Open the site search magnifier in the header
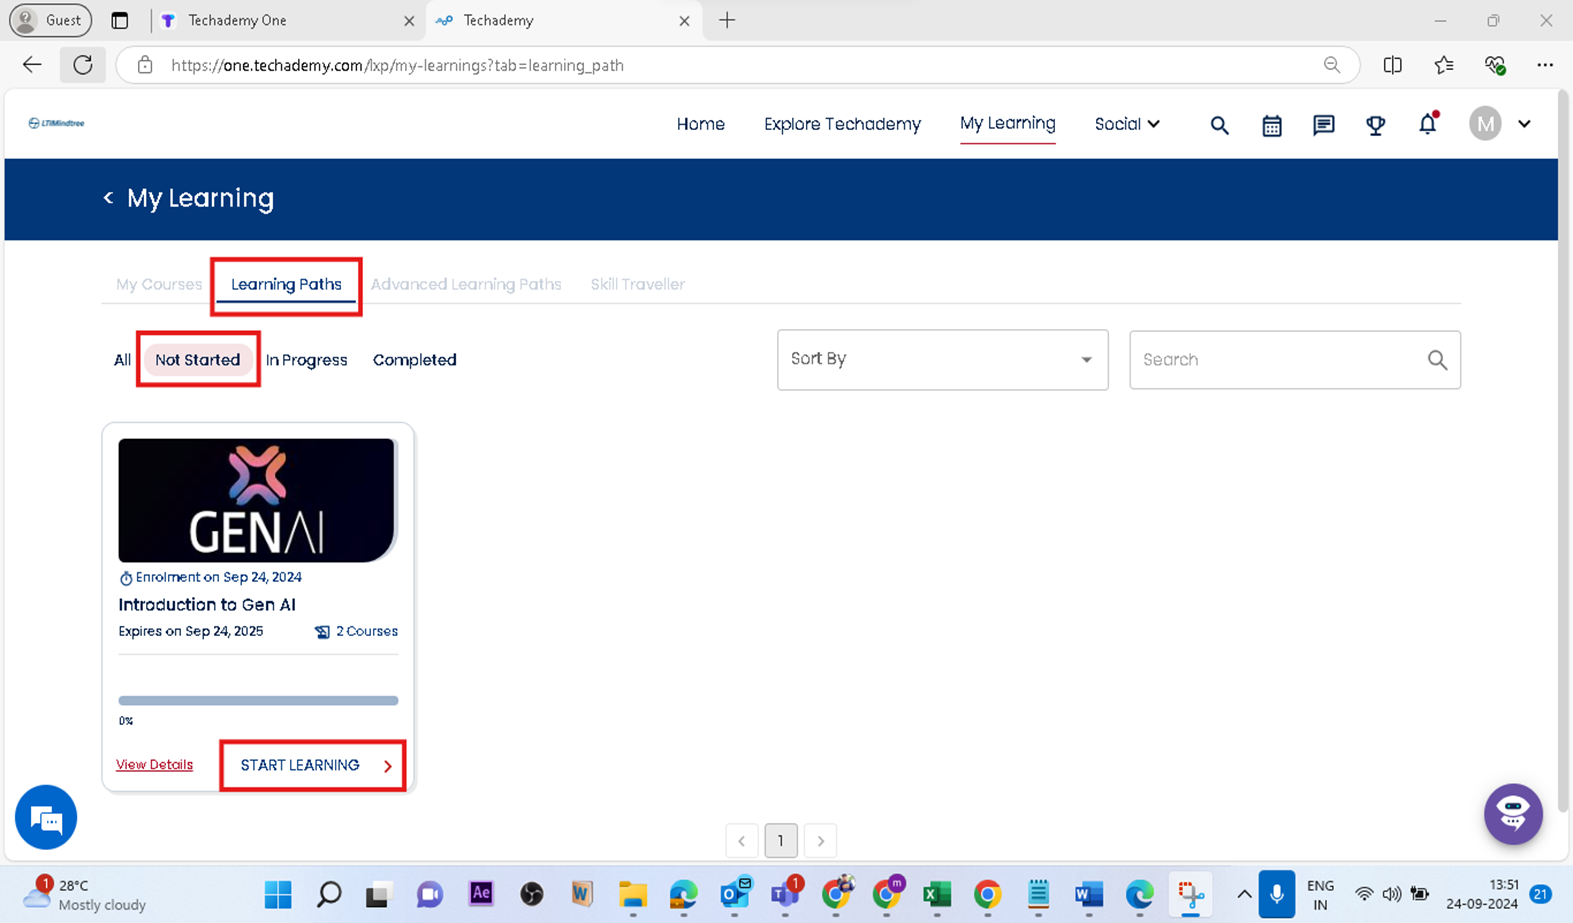1573x923 pixels. [1219, 125]
